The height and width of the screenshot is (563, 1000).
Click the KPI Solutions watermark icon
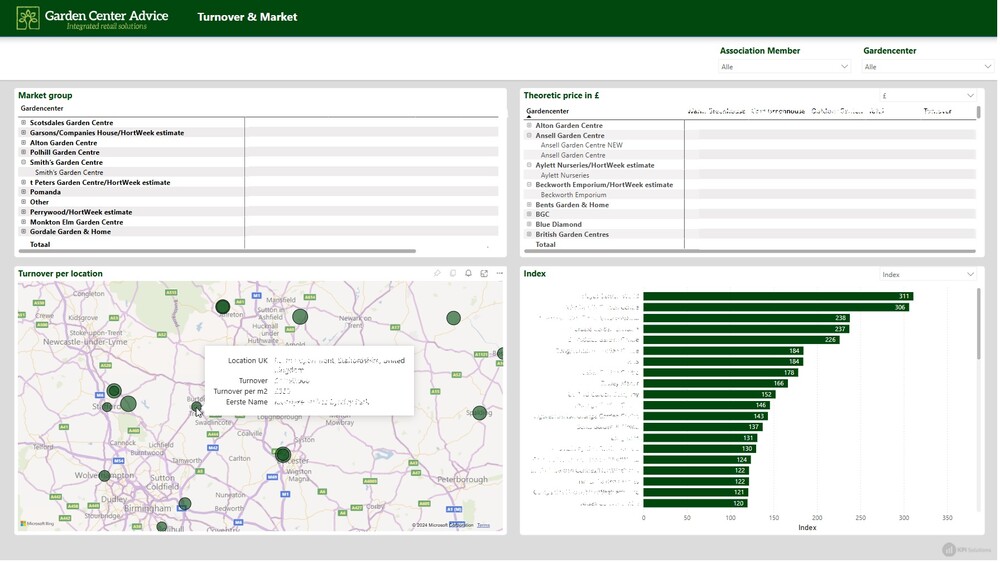[949, 549]
